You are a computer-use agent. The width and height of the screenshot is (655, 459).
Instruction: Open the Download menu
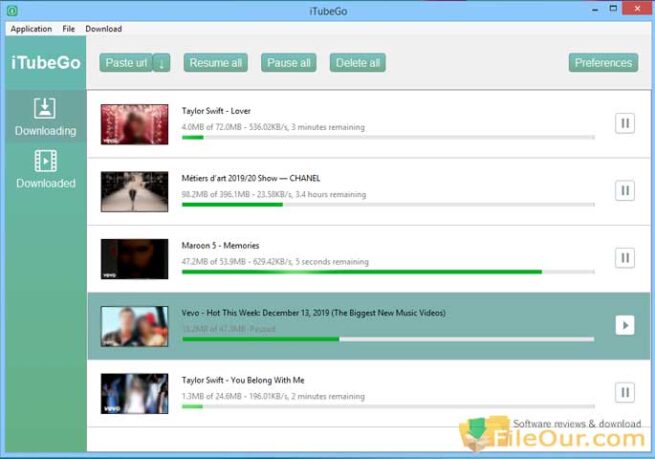tap(104, 29)
